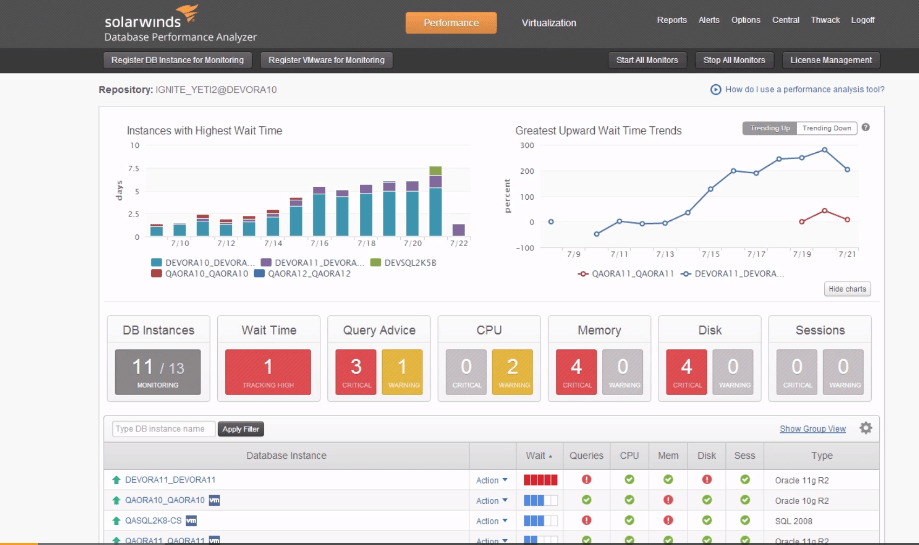Image resolution: width=919 pixels, height=545 pixels.
Task: Click the Wait Time Tracking High tile
Action: coord(268,372)
